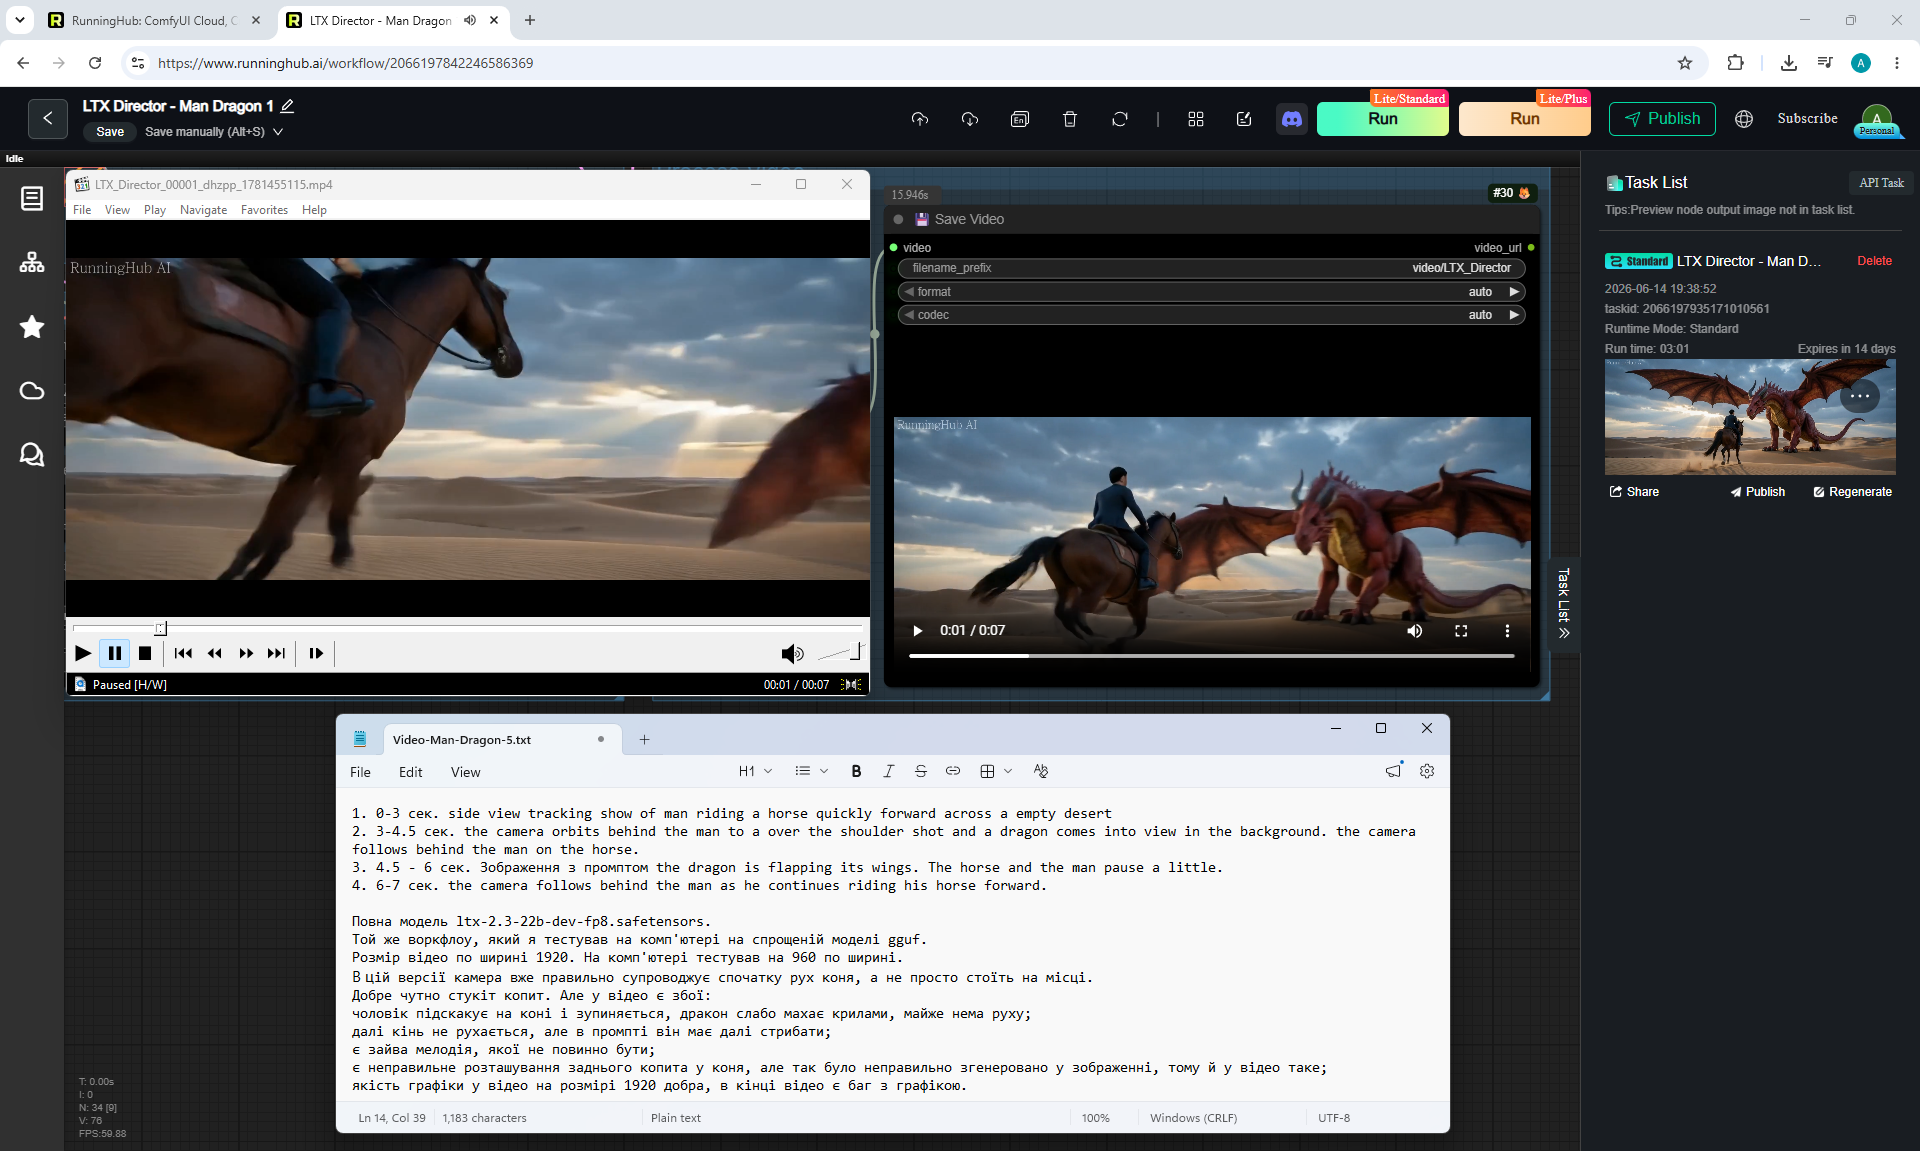
Task: Play the Save Video preview
Action: [917, 631]
